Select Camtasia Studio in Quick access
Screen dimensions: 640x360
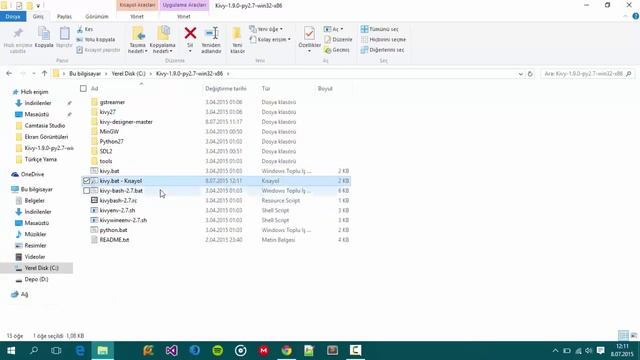click(44, 126)
